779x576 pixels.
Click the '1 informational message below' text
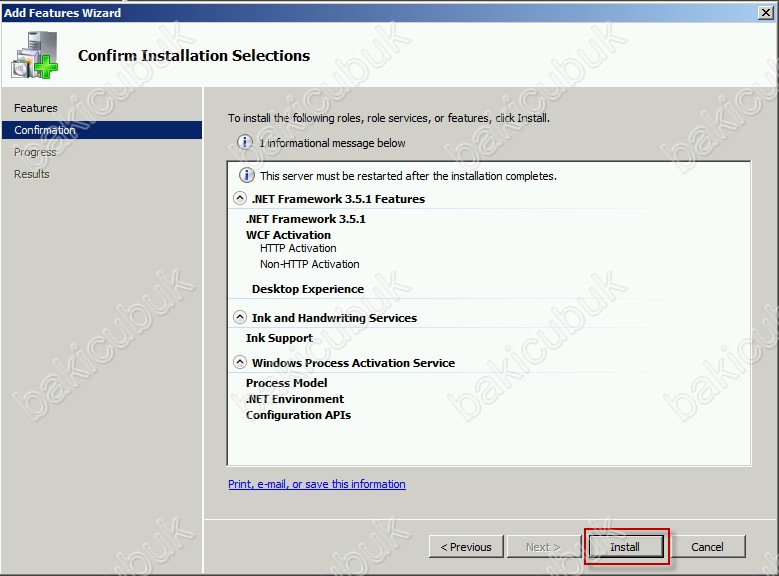pyautogui.click(x=332, y=143)
